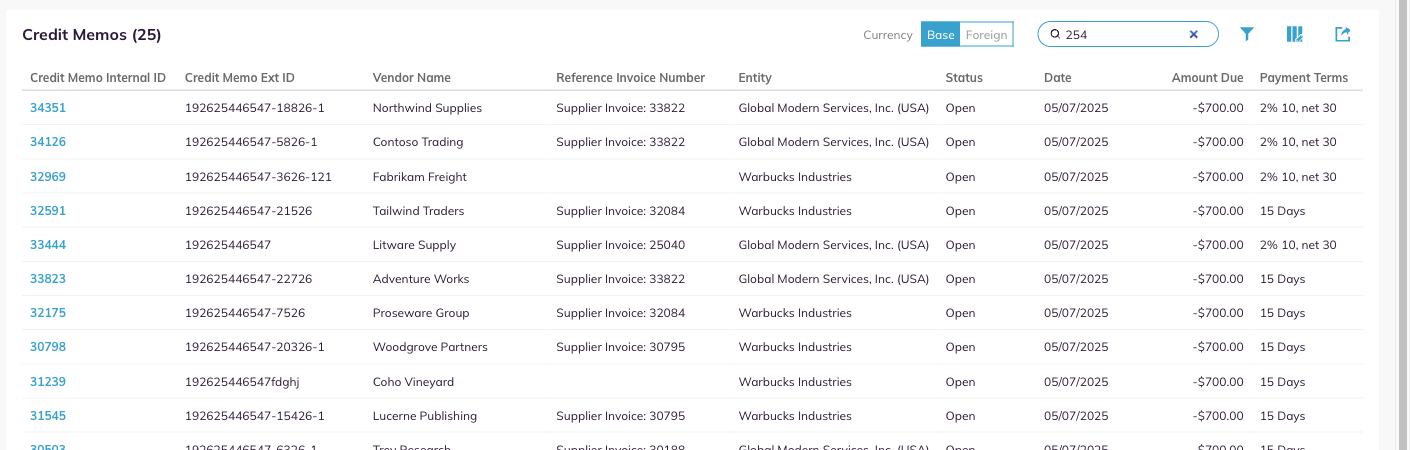This screenshot has height=450, width=1410.
Task: Open credit memo 32175
Action: 48,313
